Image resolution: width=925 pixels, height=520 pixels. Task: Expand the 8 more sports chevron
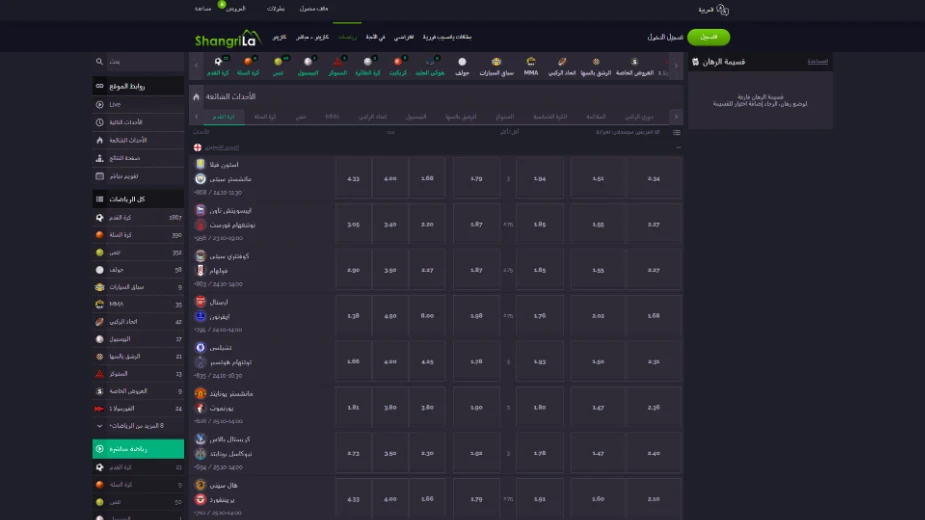click(99, 426)
